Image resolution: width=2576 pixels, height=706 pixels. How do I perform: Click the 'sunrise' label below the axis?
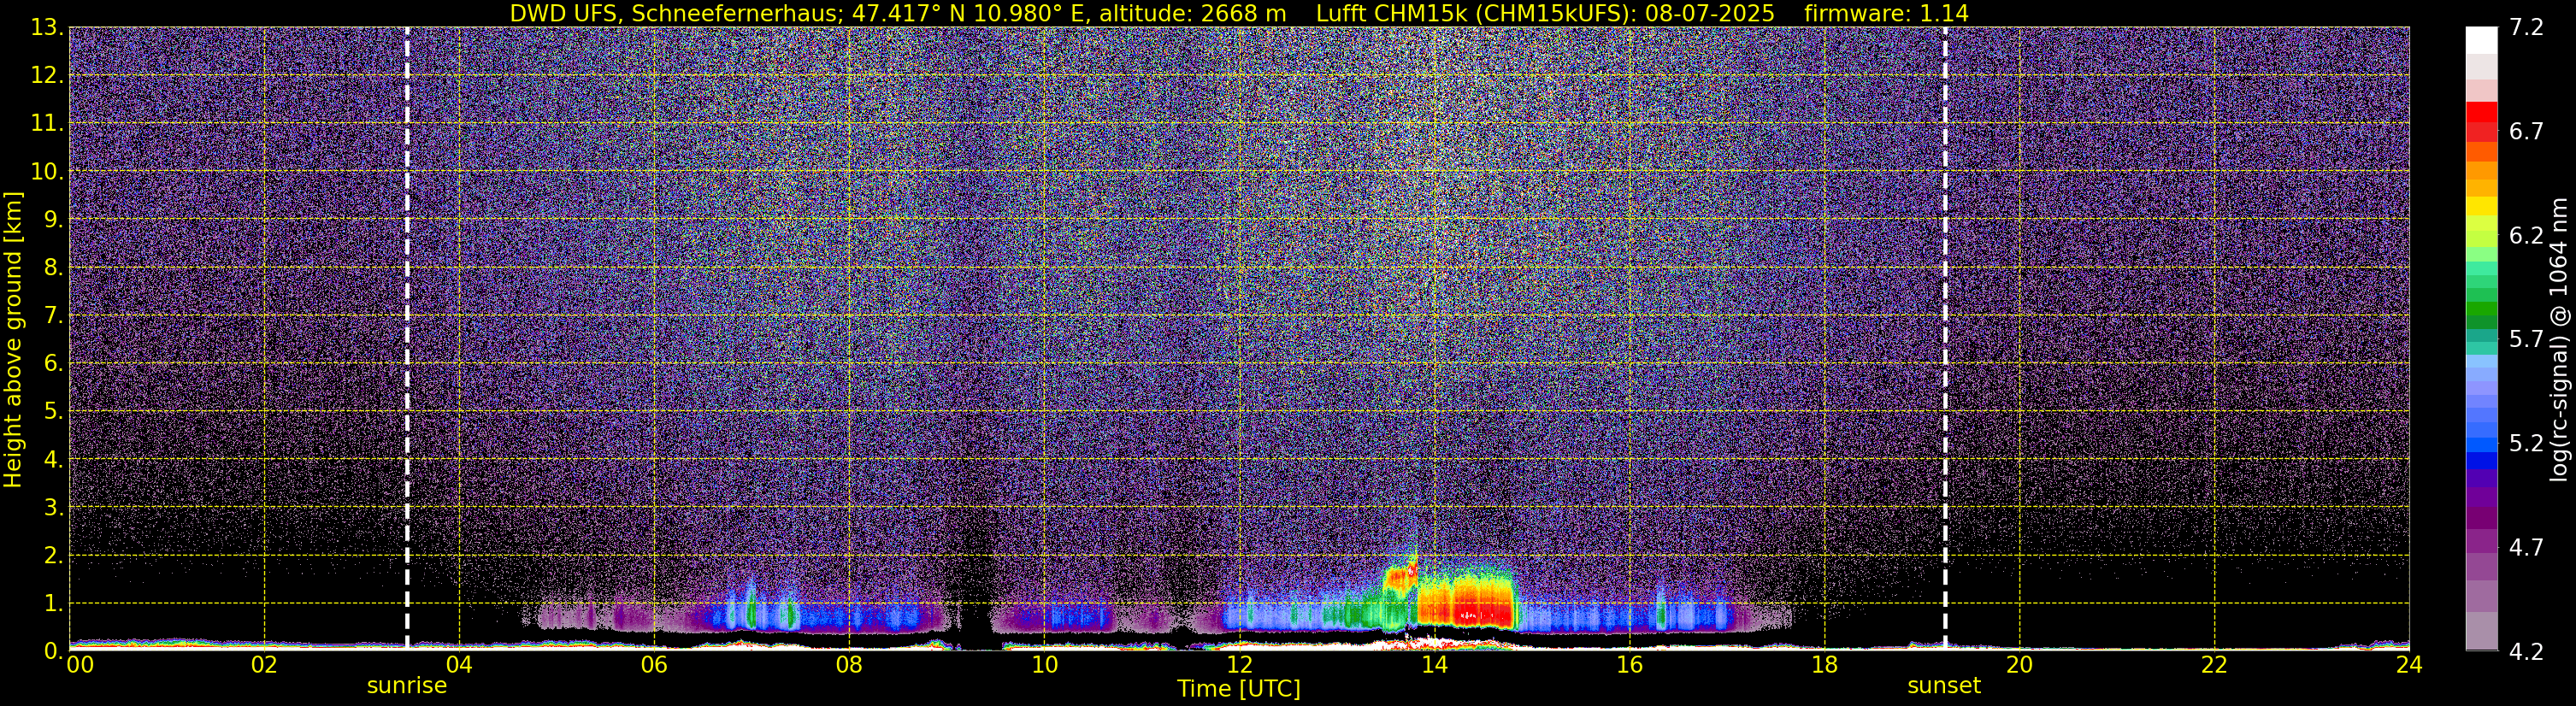click(x=407, y=686)
